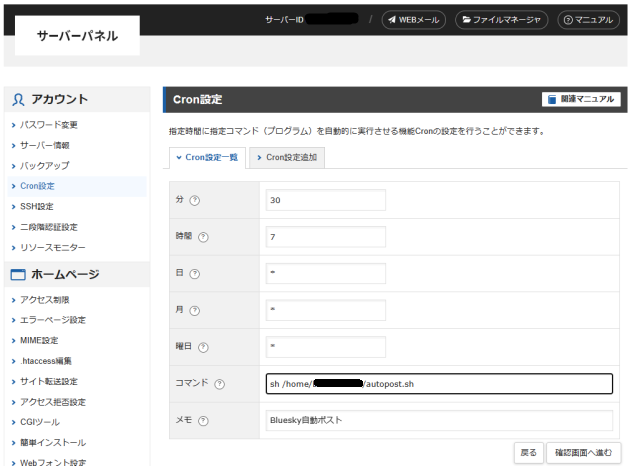Click help icon next to 時間
This screenshot has height=466, width=640.
pyautogui.click(x=203, y=237)
